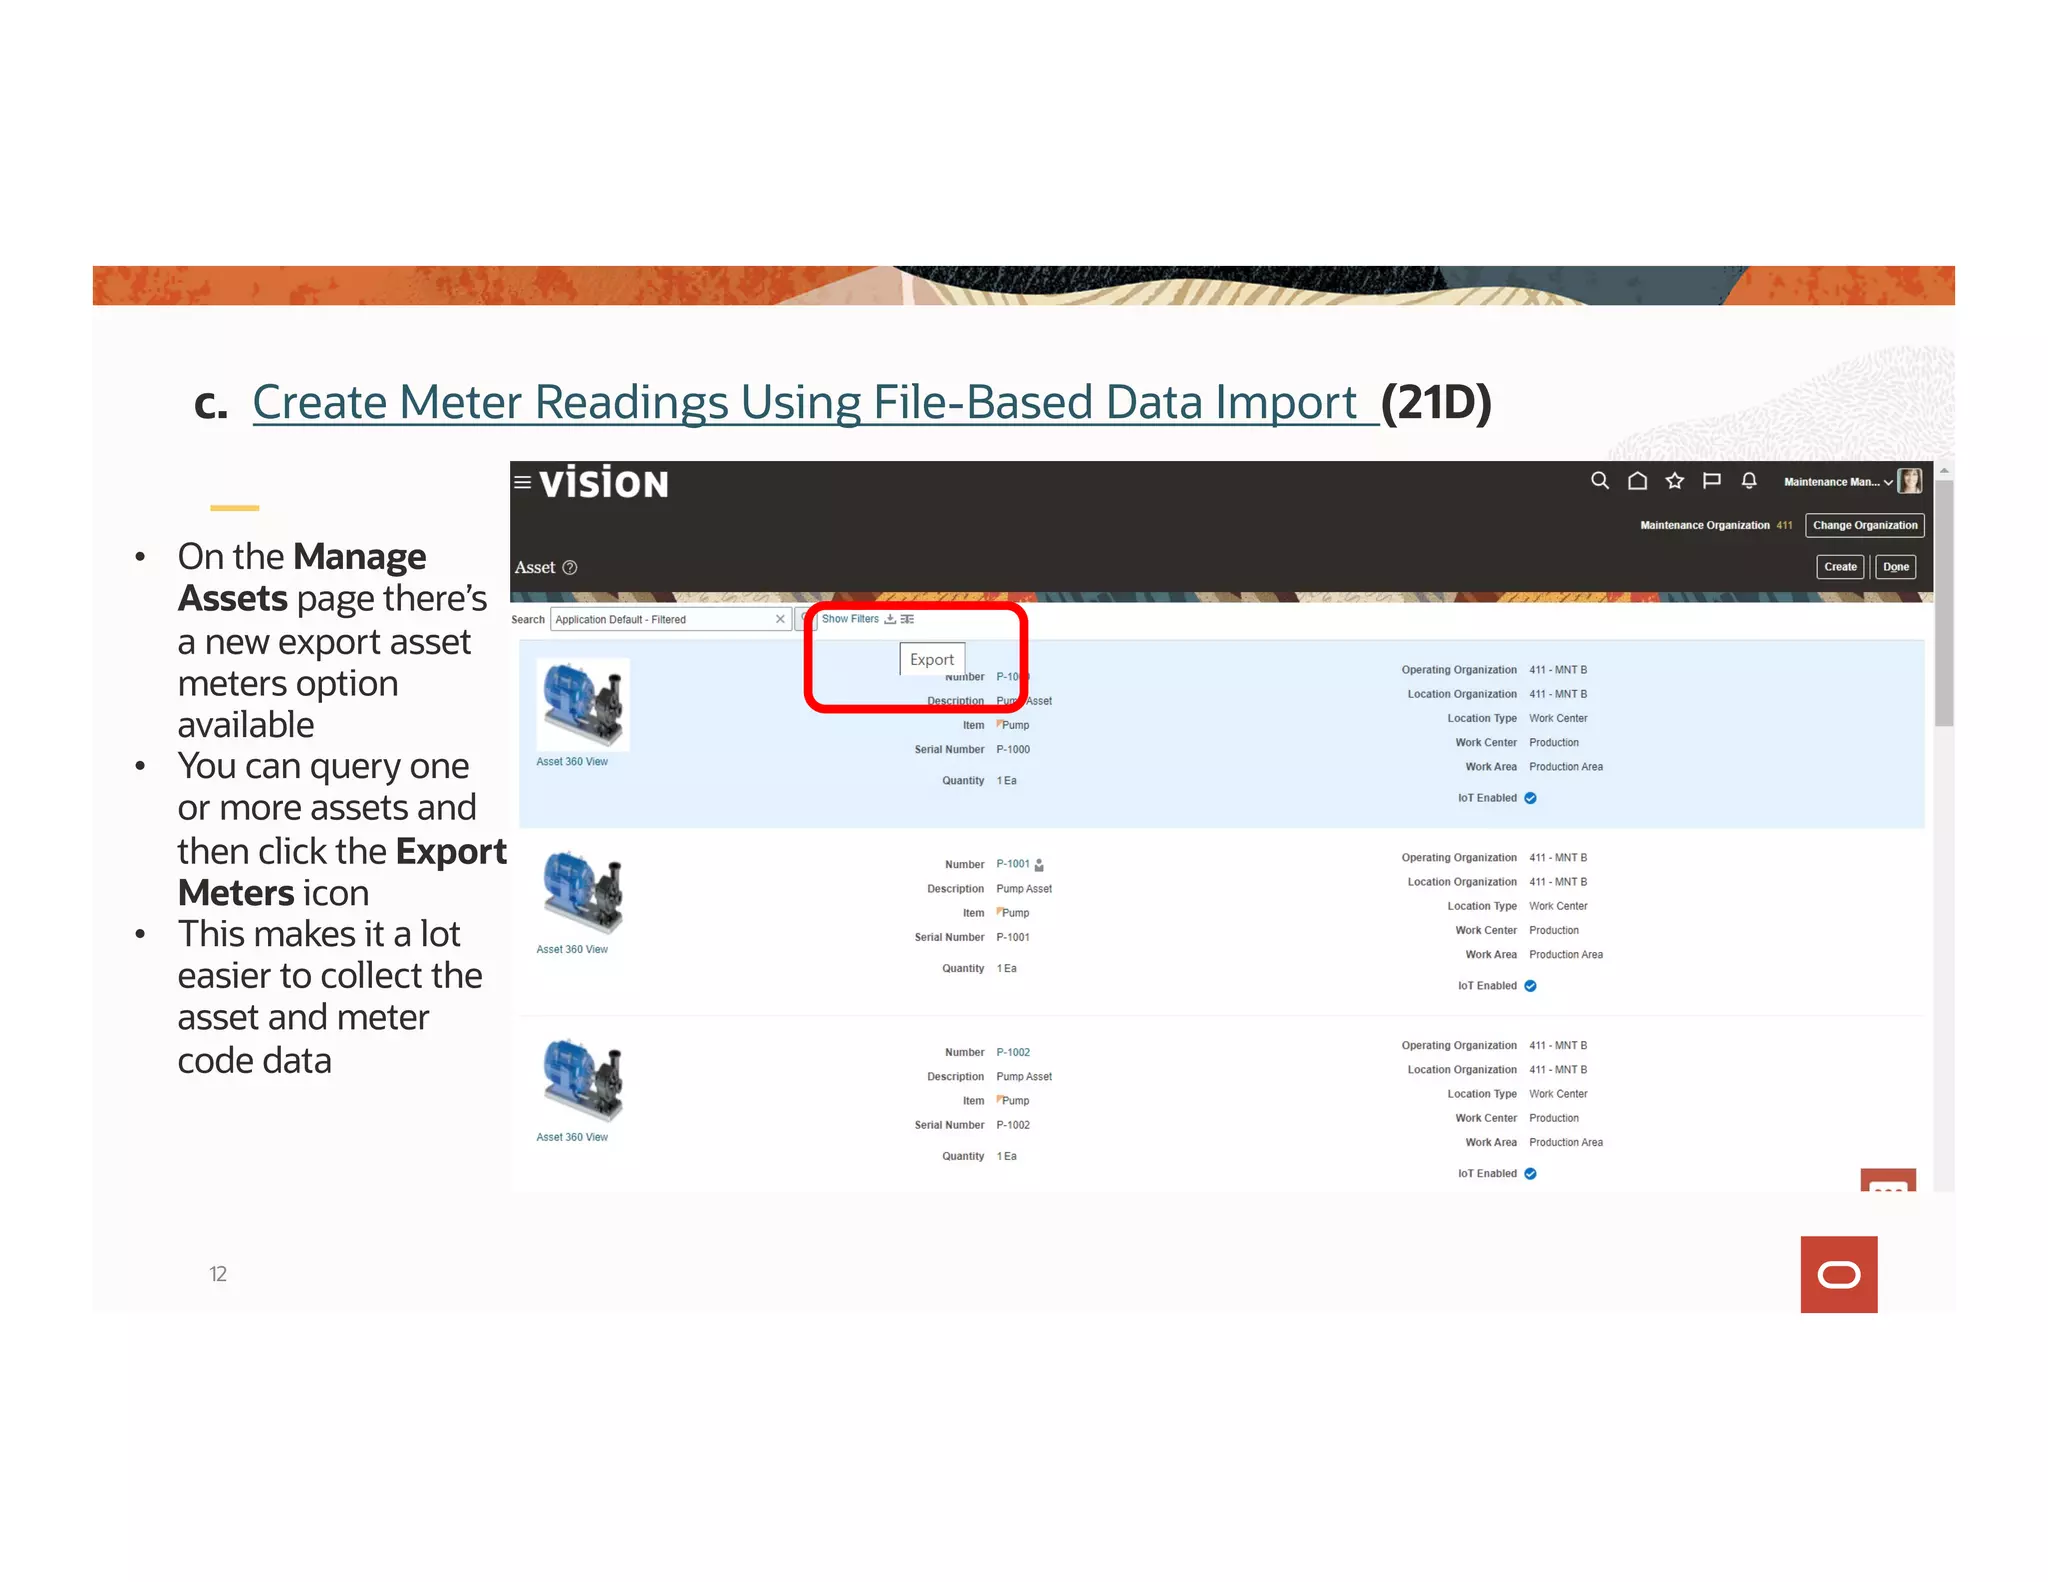The width and height of the screenshot is (2048, 1582).
Task: Click IoT Enabled checkmark for P-1002
Action: pyautogui.click(x=1530, y=1174)
